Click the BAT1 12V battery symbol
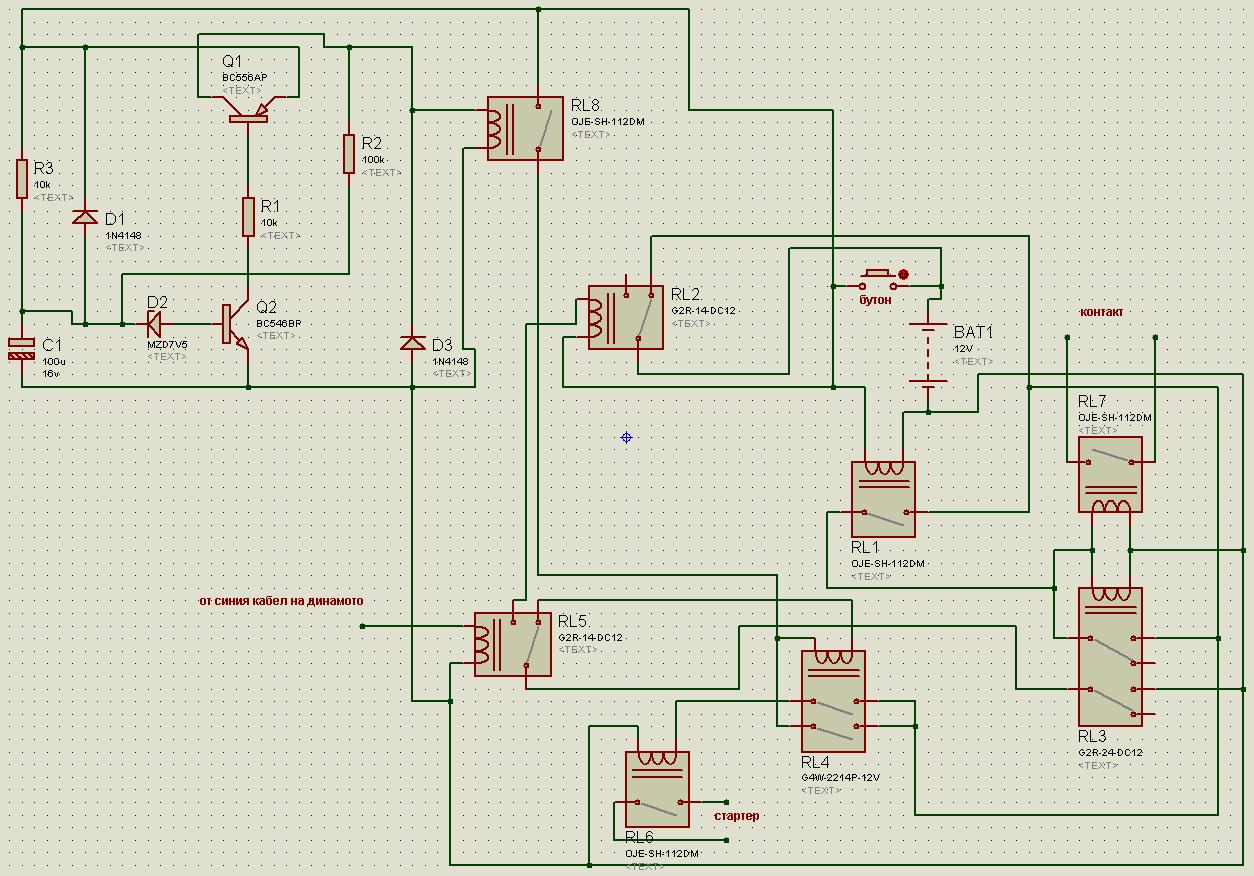Viewport: 1254px width, 876px height. pyautogui.click(x=928, y=354)
